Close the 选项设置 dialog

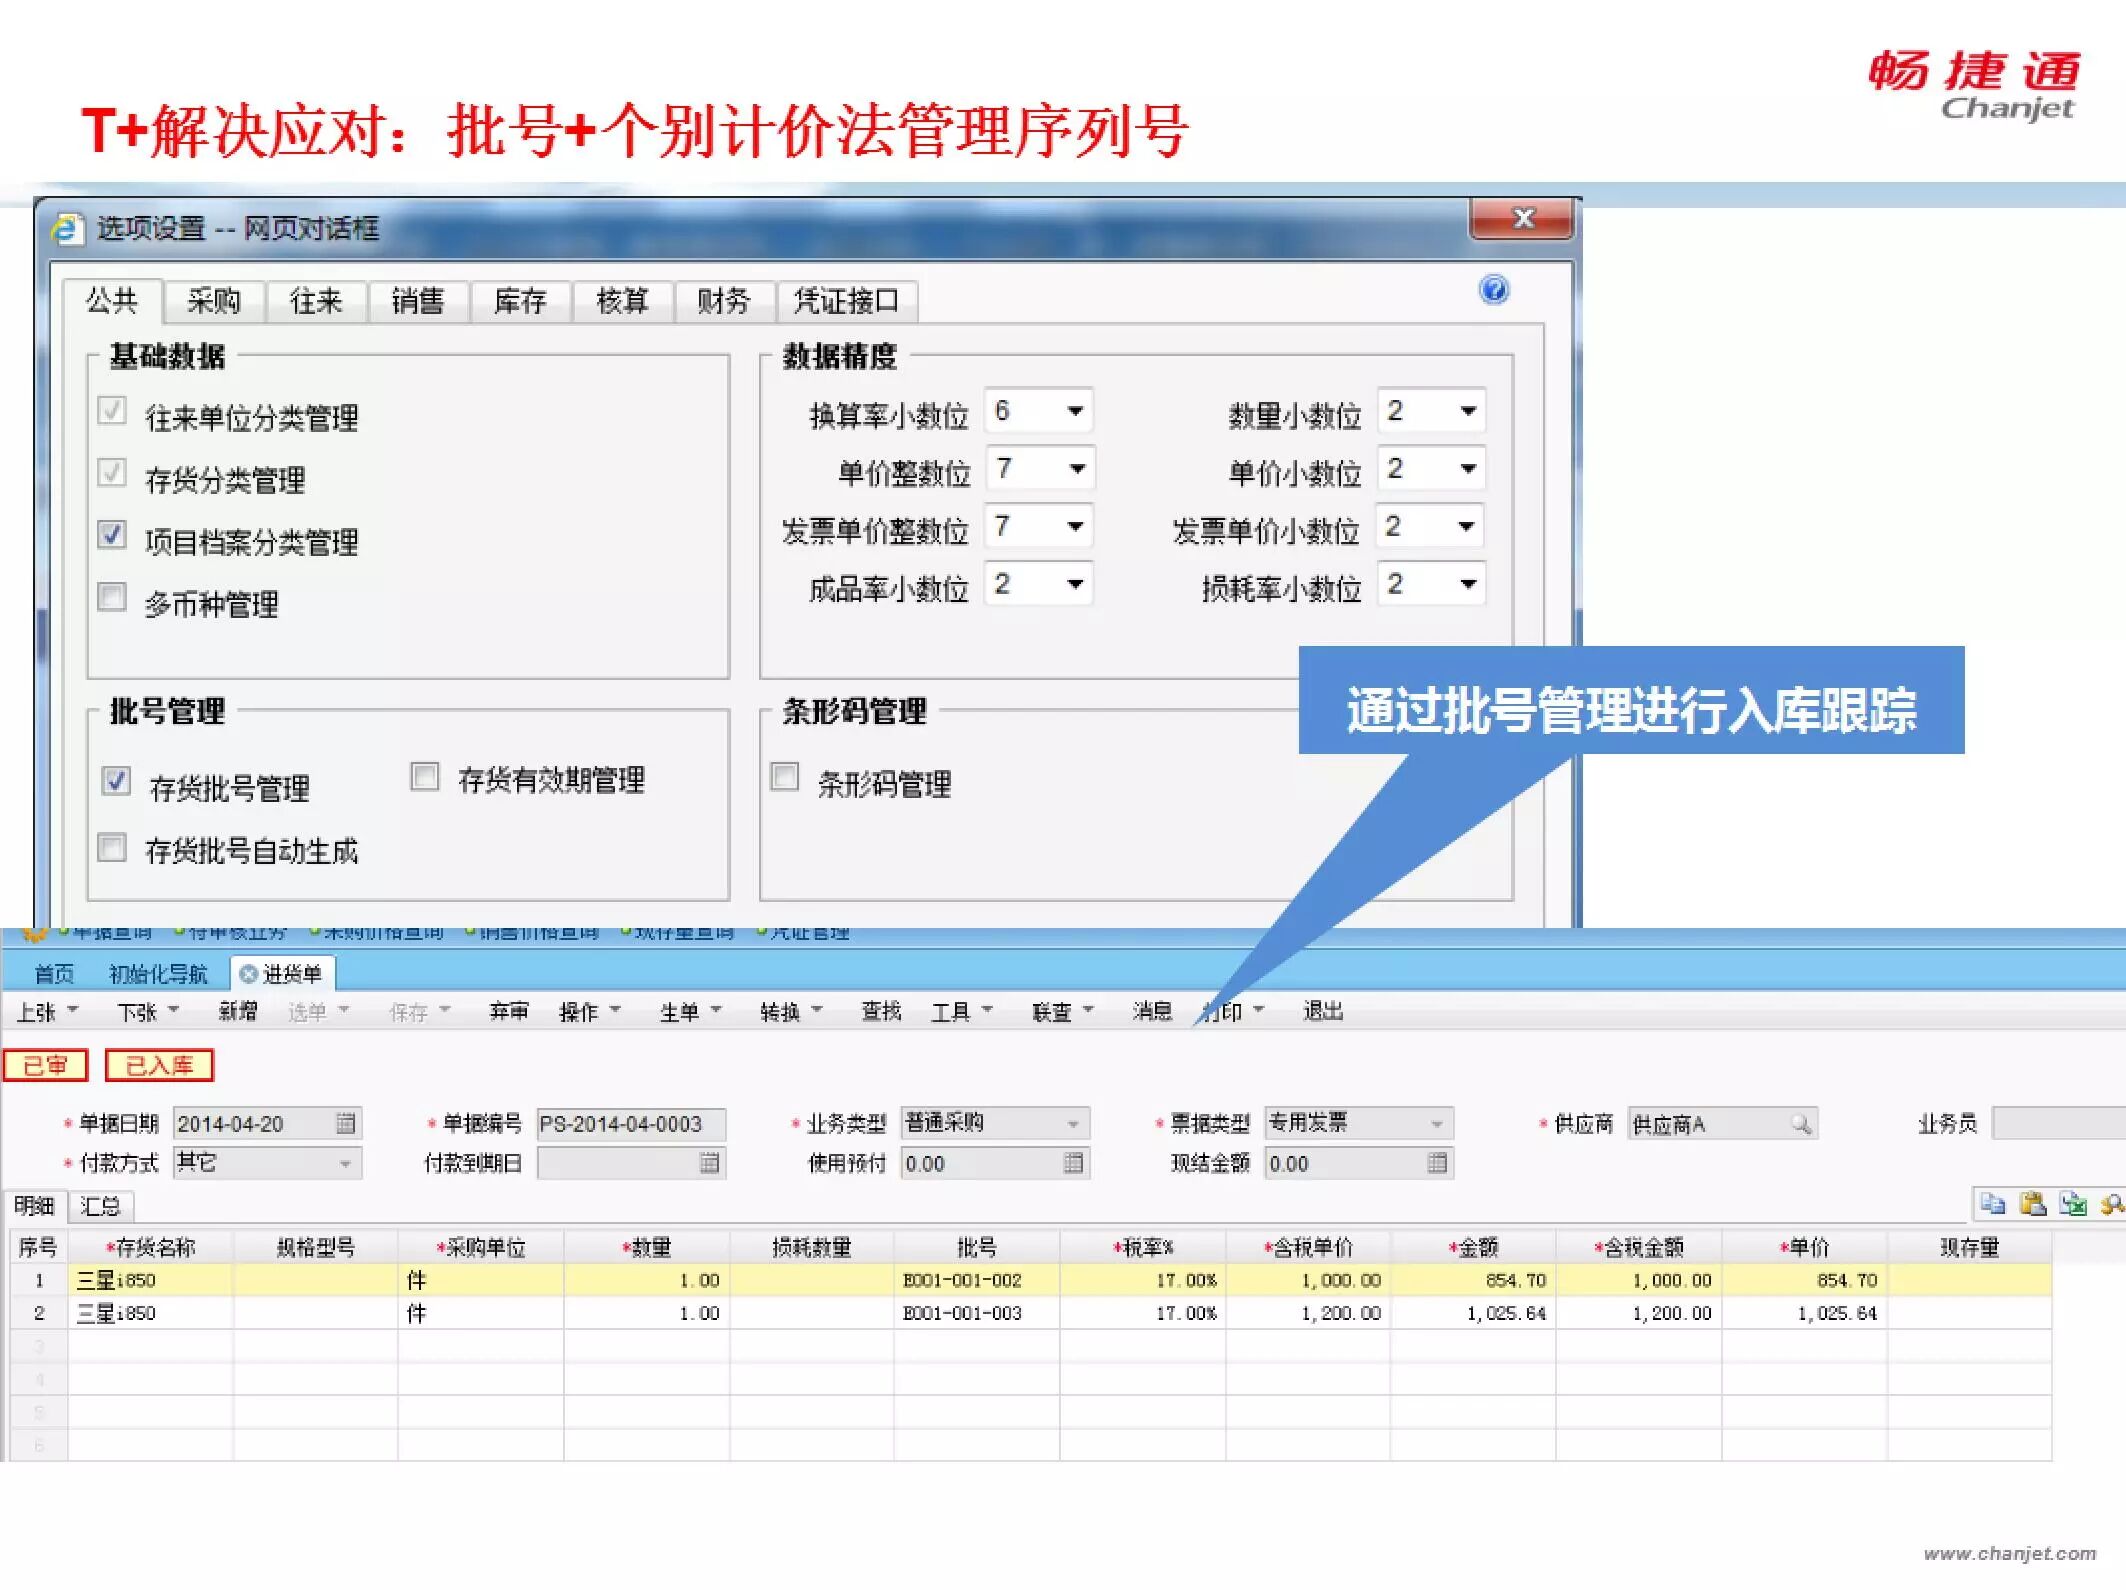[1522, 218]
